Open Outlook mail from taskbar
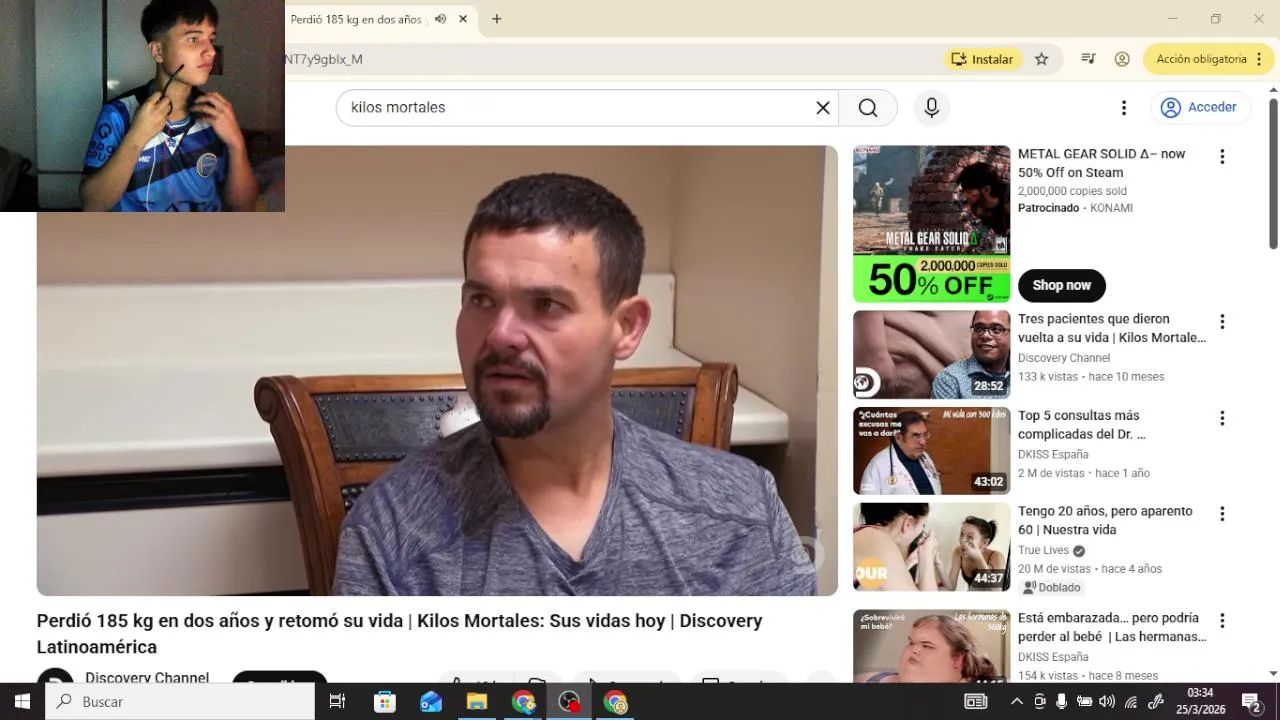The image size is (1280, 720). tap(431, 702)
